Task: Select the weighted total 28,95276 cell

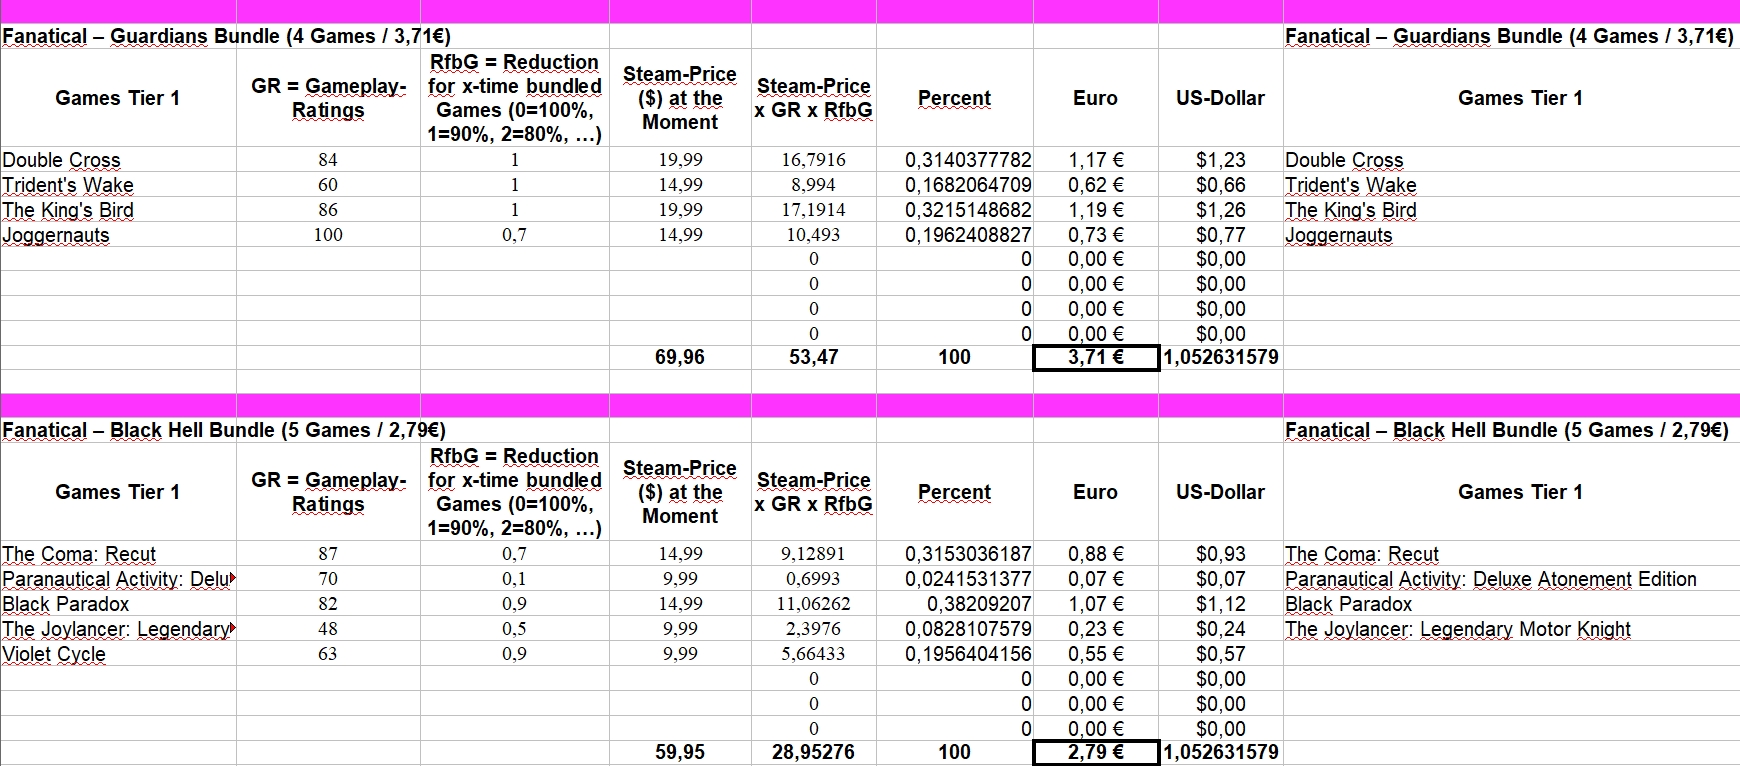Action: click(813, 751)
